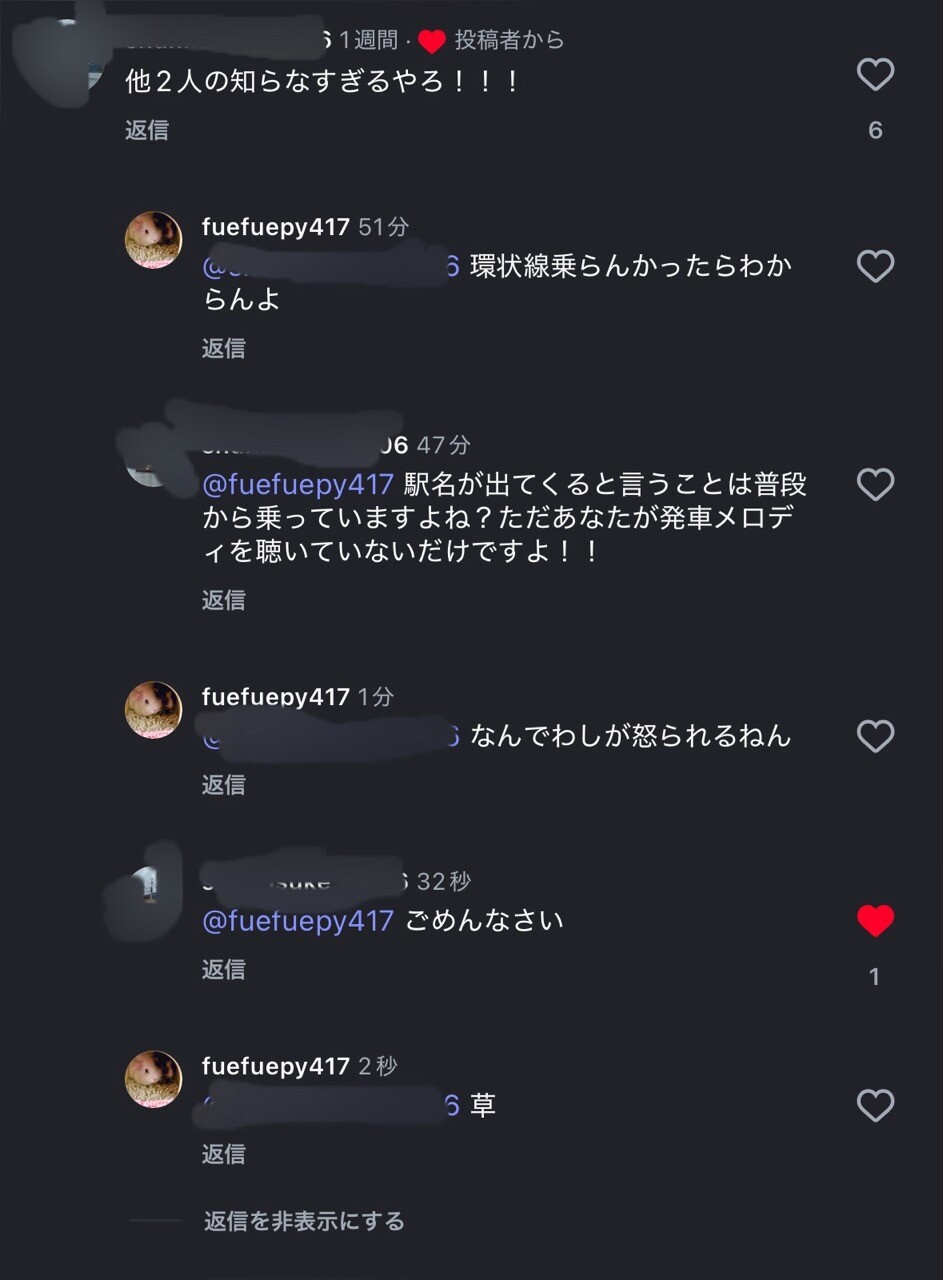
Task: Reply to the 草 comment
Action: 223,1154
